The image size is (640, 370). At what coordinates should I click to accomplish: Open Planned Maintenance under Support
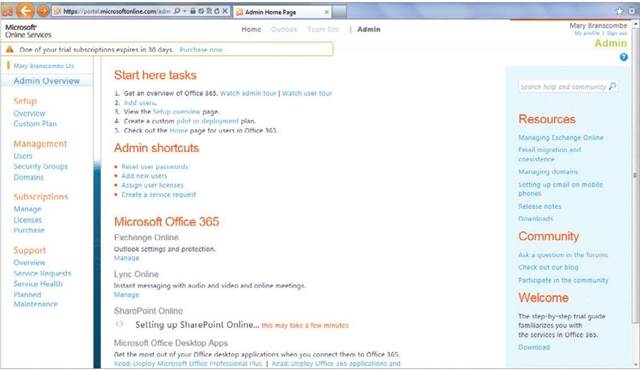click(x=36, y=299)
